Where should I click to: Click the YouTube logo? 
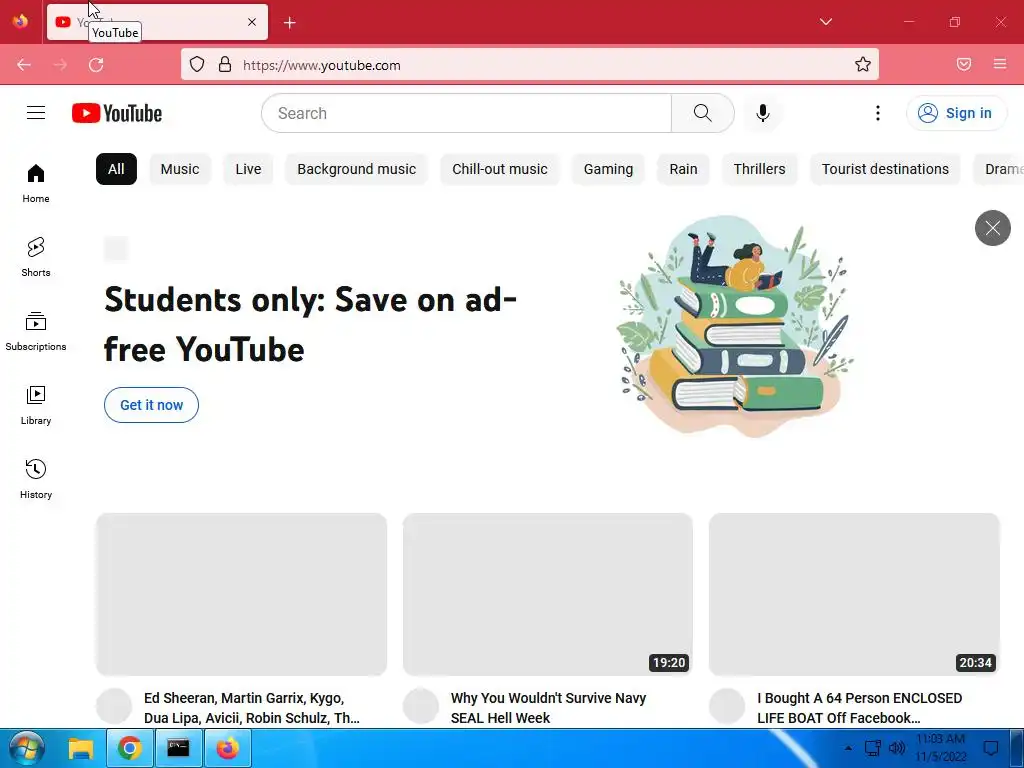tap(117, 113)
